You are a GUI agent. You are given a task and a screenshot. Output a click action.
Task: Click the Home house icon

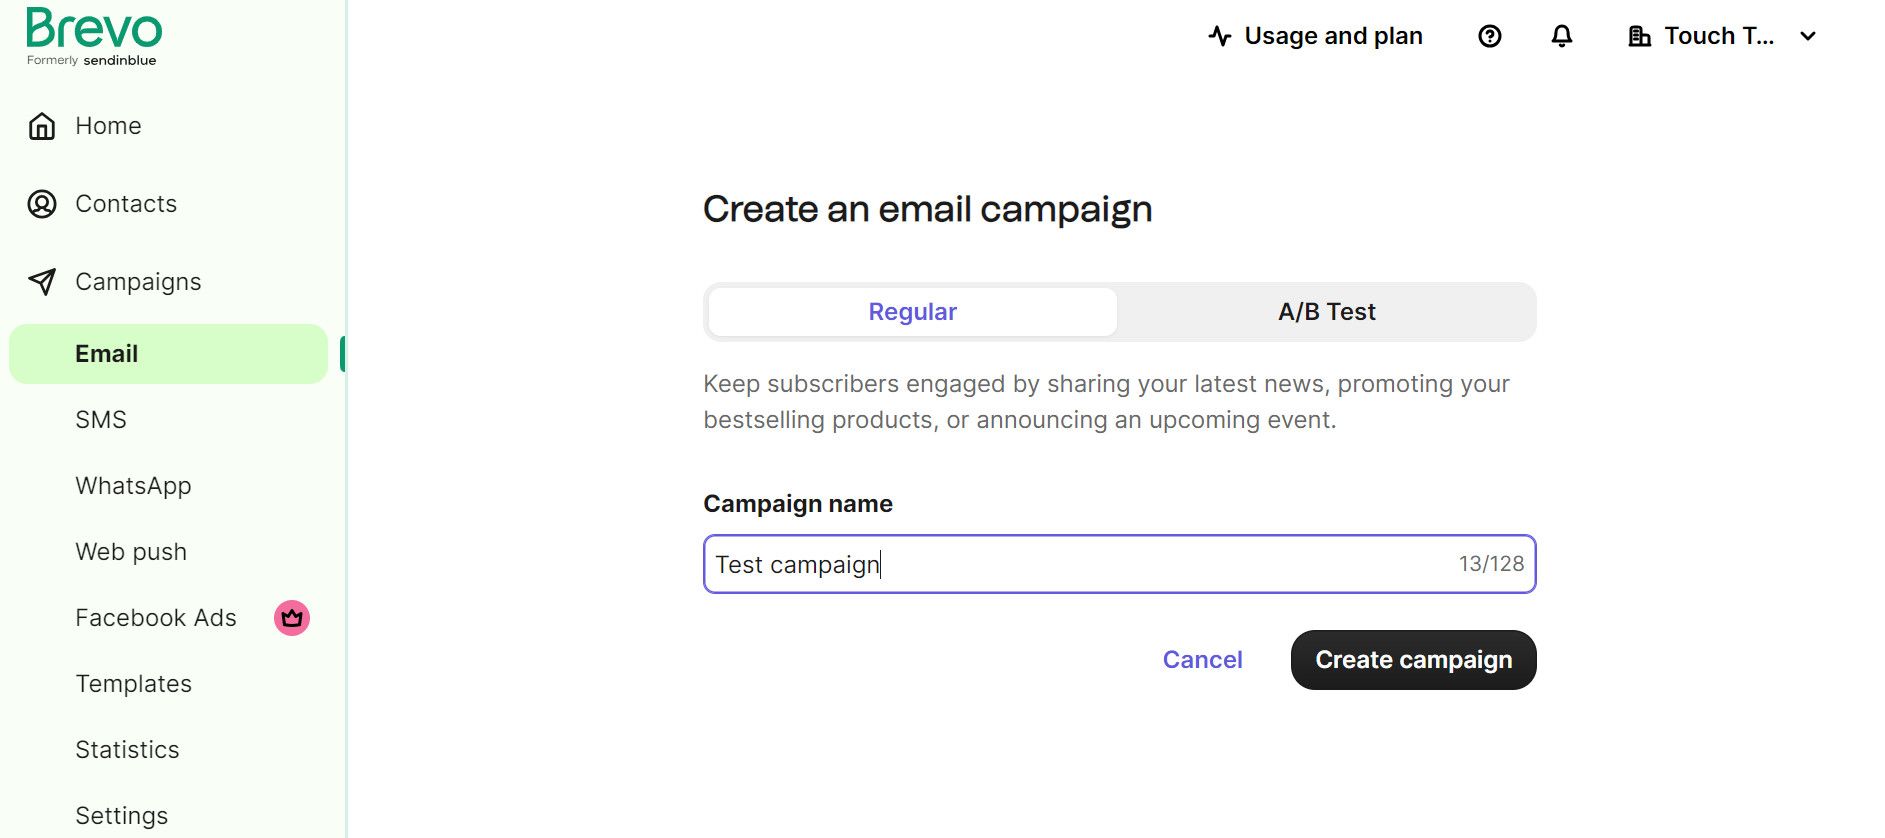click(42, 126)
